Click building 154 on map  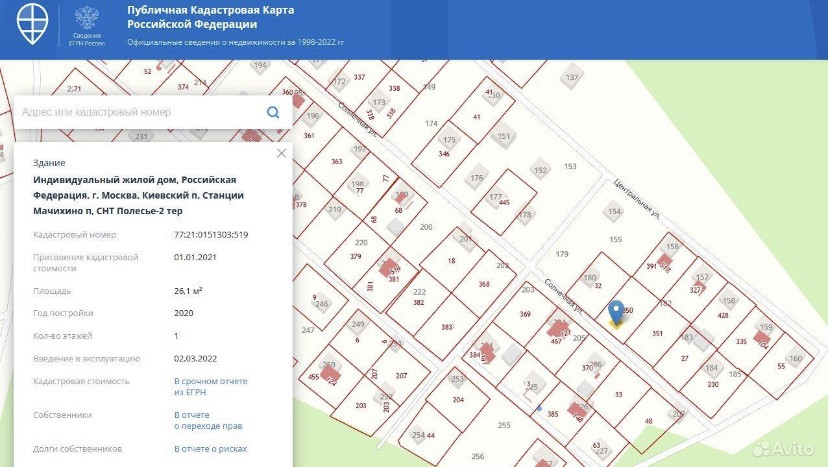[x=614, y=211]
